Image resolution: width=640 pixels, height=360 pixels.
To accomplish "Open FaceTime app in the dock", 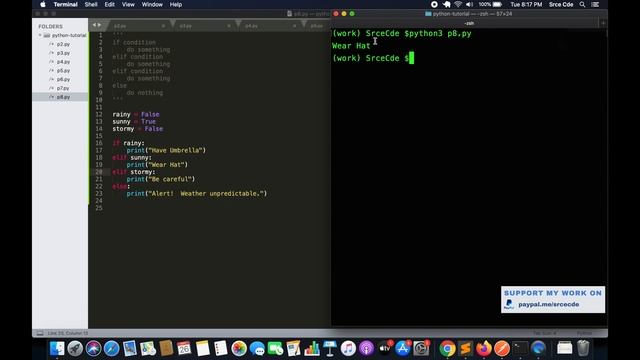I will coord(275,348).
